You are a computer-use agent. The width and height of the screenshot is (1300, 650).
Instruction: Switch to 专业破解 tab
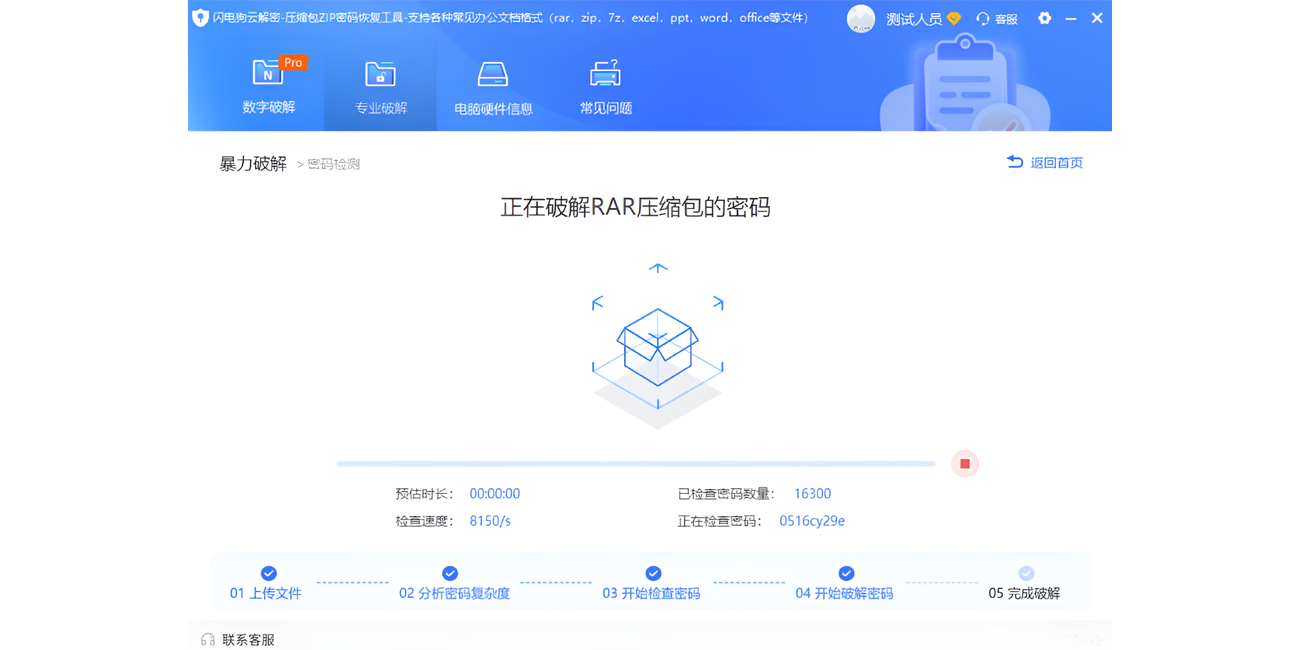[380, 108]
